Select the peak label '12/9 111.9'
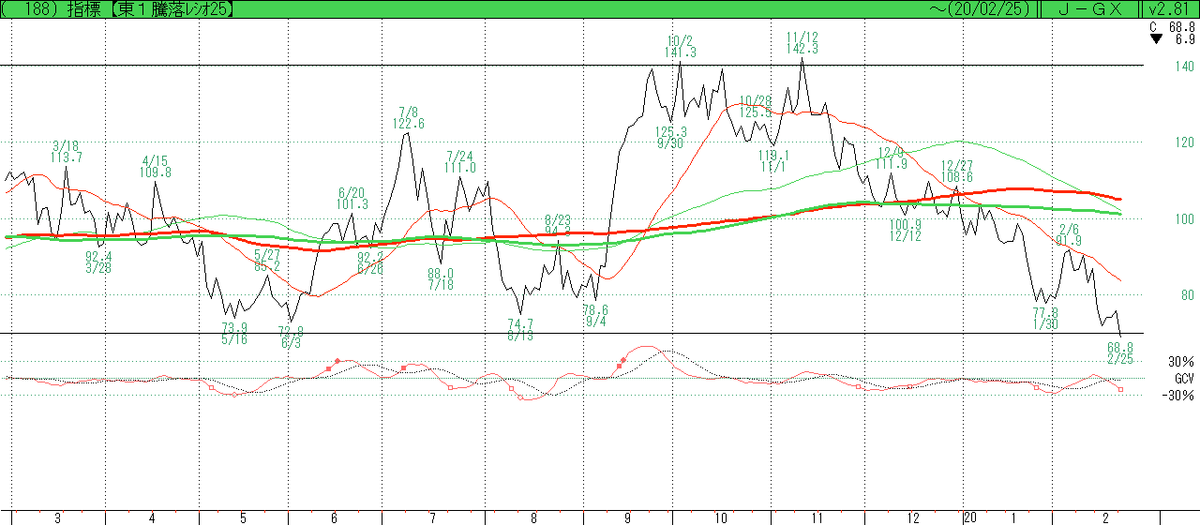 [x=890, y=158]
